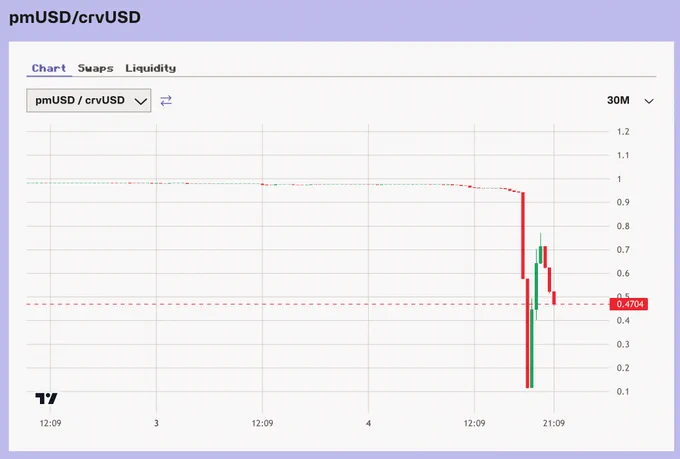This screenshot has width=680, height=459.
Task: Click the pmUSD/crvUSD page heading
Action: coord(75,18)
